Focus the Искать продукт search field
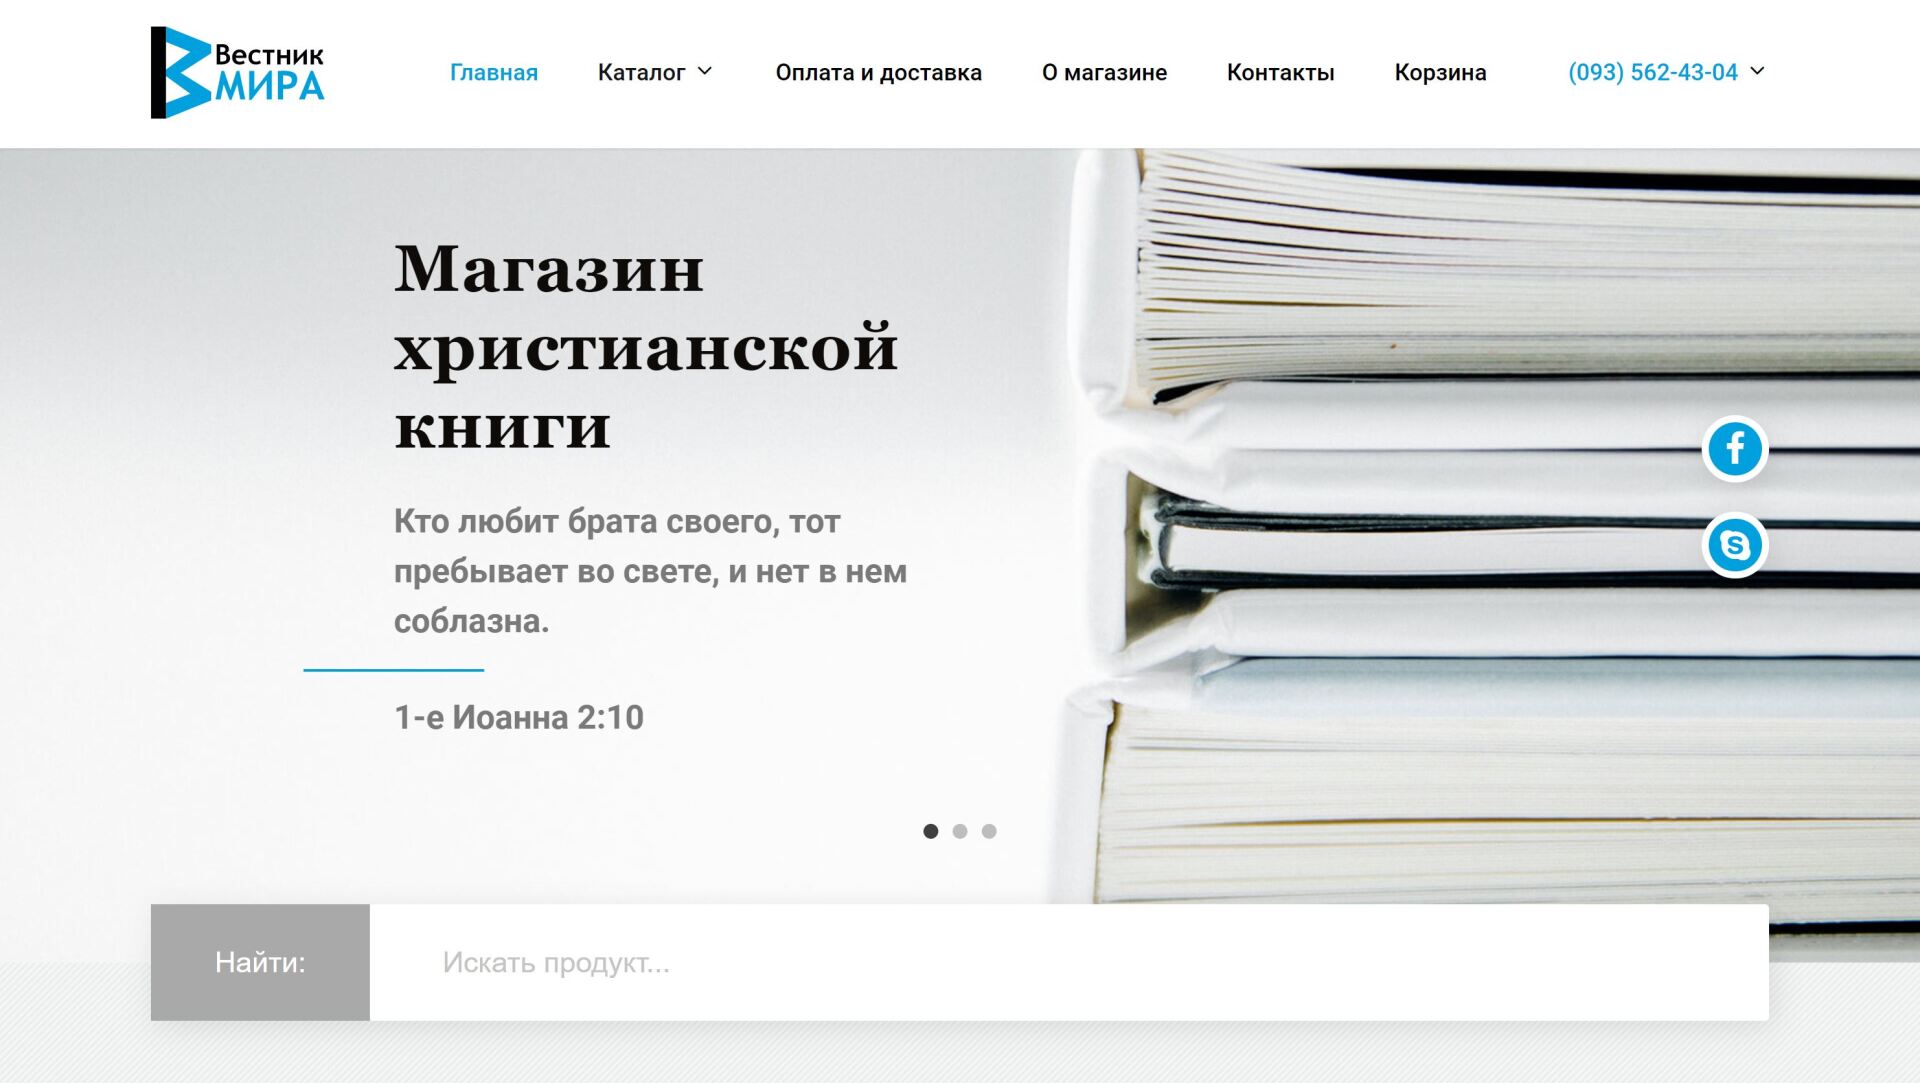Image resolution: width=1920 pixels, height=1083 pixels. tap(1069, 962)
